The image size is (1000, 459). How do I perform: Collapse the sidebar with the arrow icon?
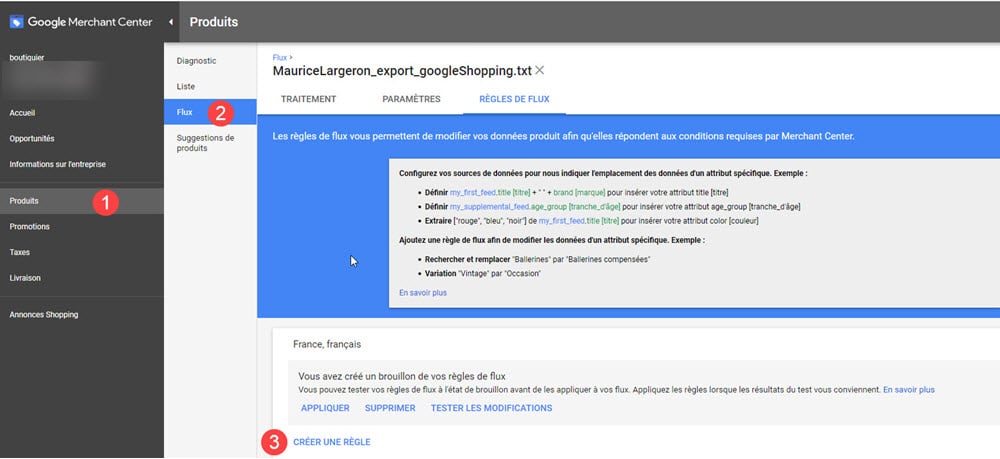tap(170, 21)
